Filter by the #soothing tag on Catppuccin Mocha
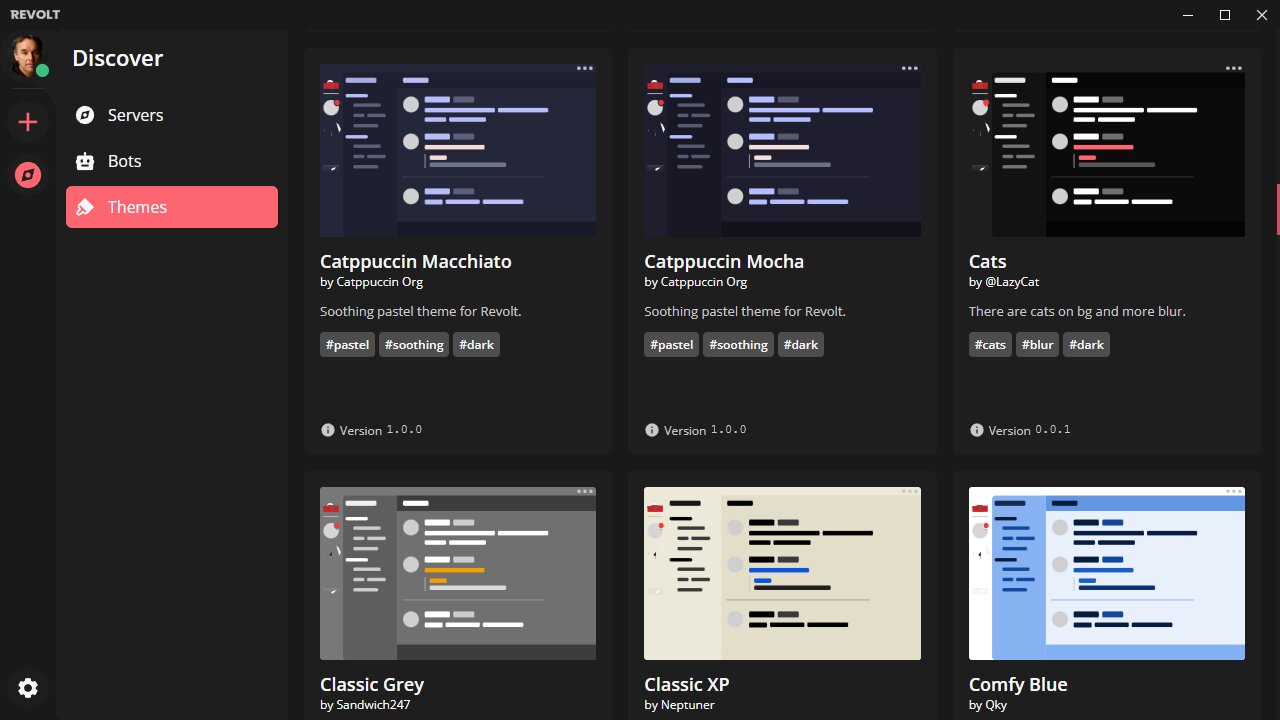The height and width of the screenshot is (720, 1280). 738,345
